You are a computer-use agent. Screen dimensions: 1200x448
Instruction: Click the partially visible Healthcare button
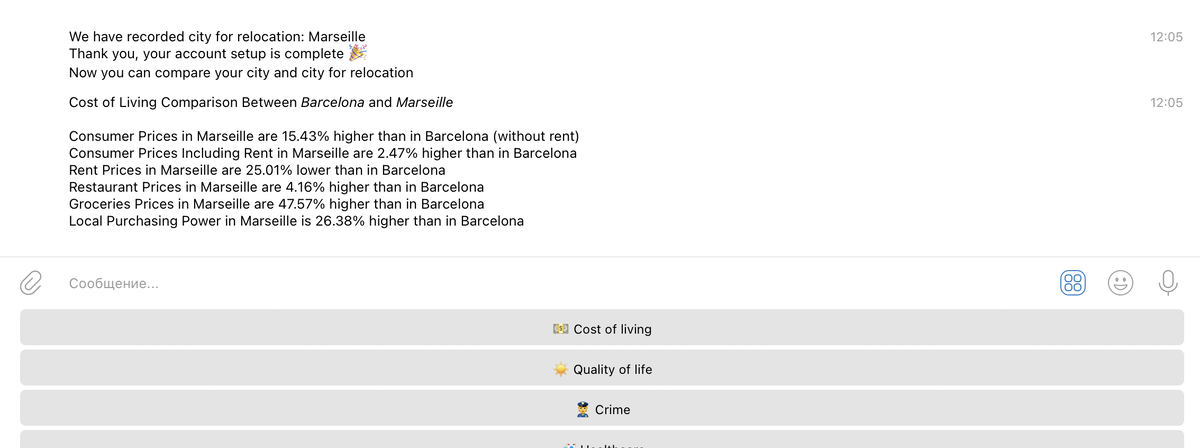[x=602, y=441]
